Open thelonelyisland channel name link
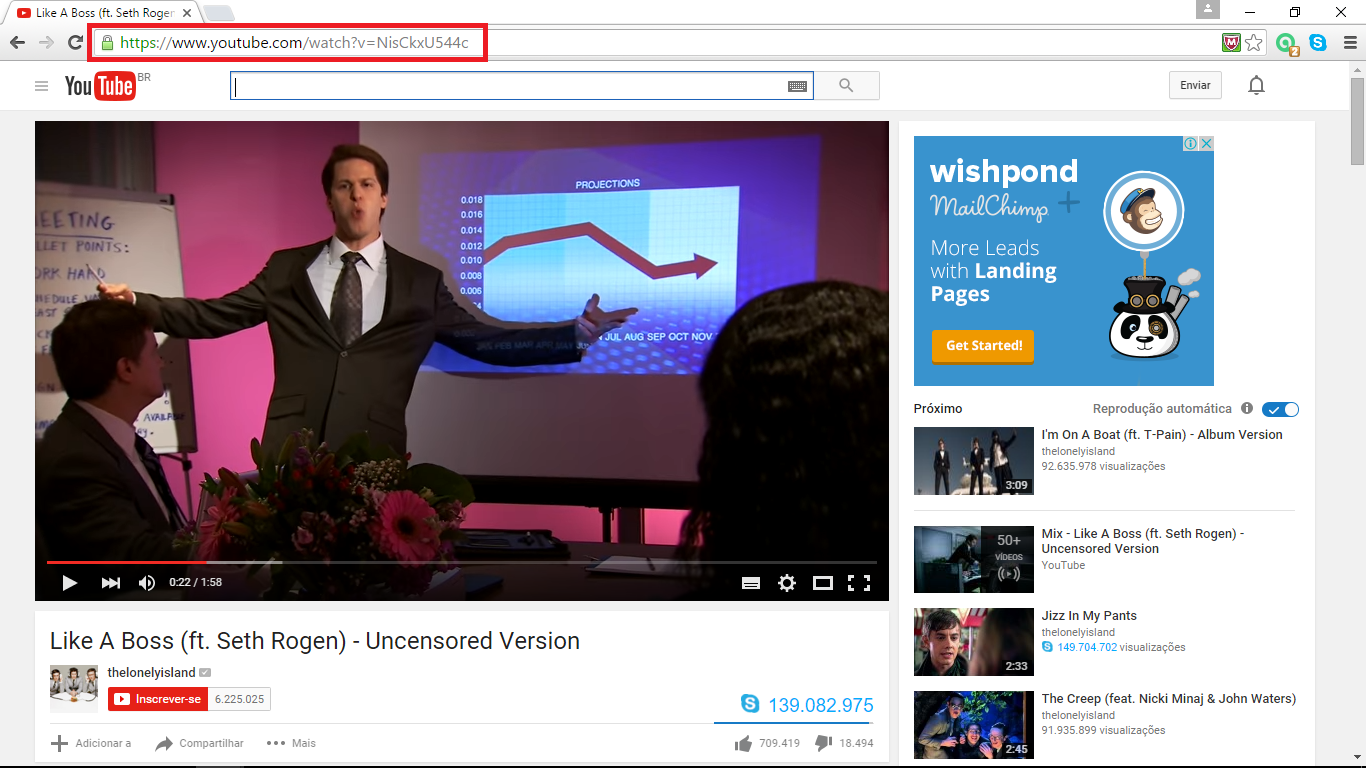 pyautogui.click(x=152, y=673)
